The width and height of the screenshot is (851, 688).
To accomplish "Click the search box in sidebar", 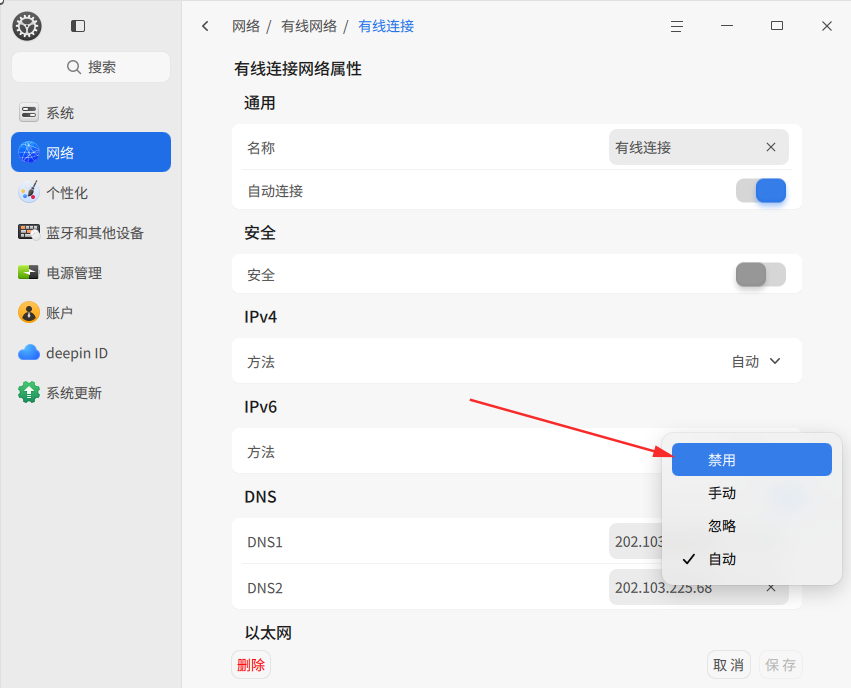I will [91, 67].
